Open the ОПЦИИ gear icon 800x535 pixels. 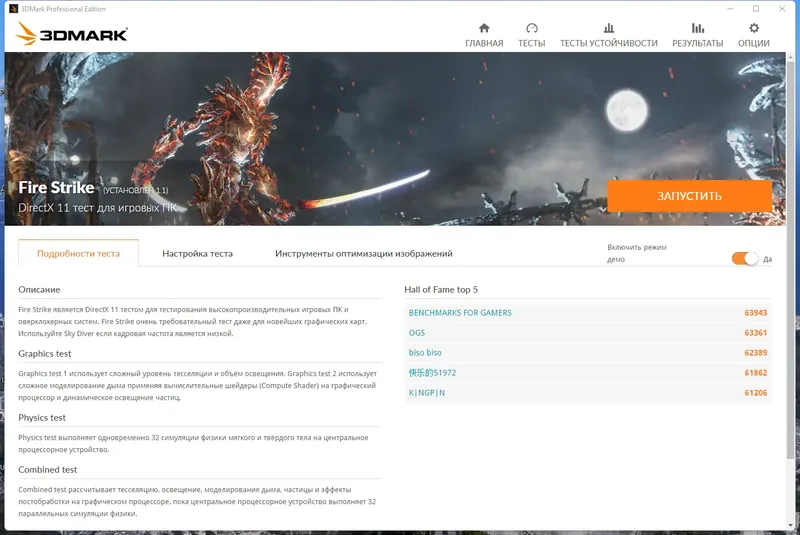pyautogui.click(x=754, y=28)
